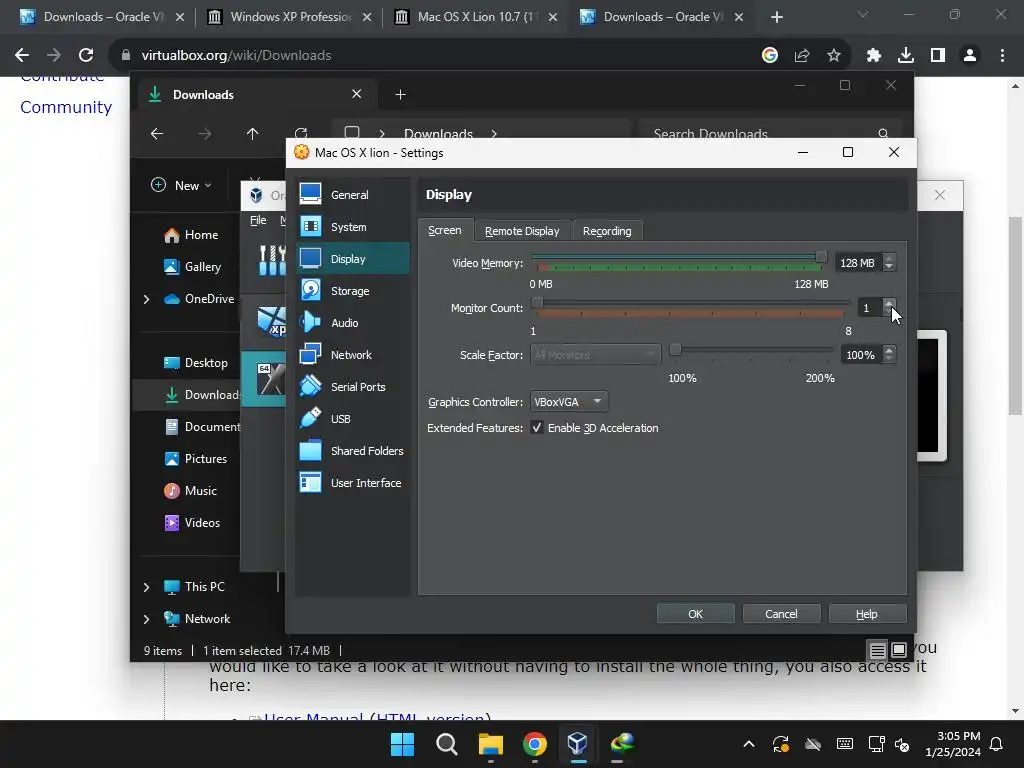Open File menu in VirtualBox Manager
Screen dimensions: 1024x768
pos(258,220)
